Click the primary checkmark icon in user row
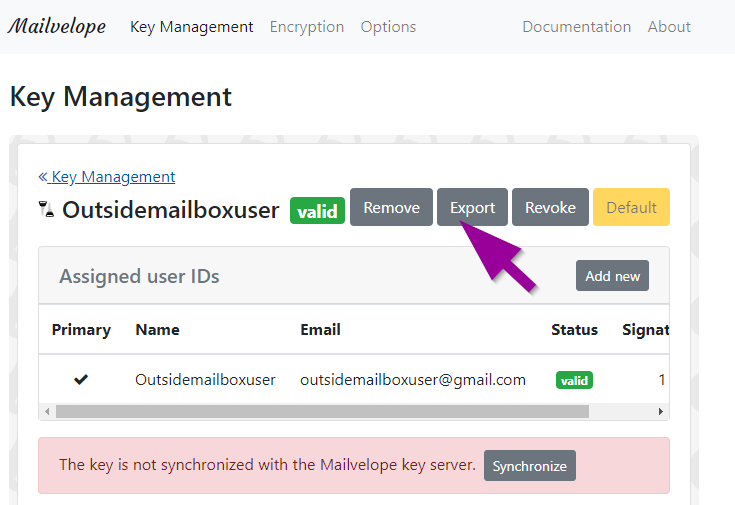This screenshot has height=505, width=735. click(81, 379)
